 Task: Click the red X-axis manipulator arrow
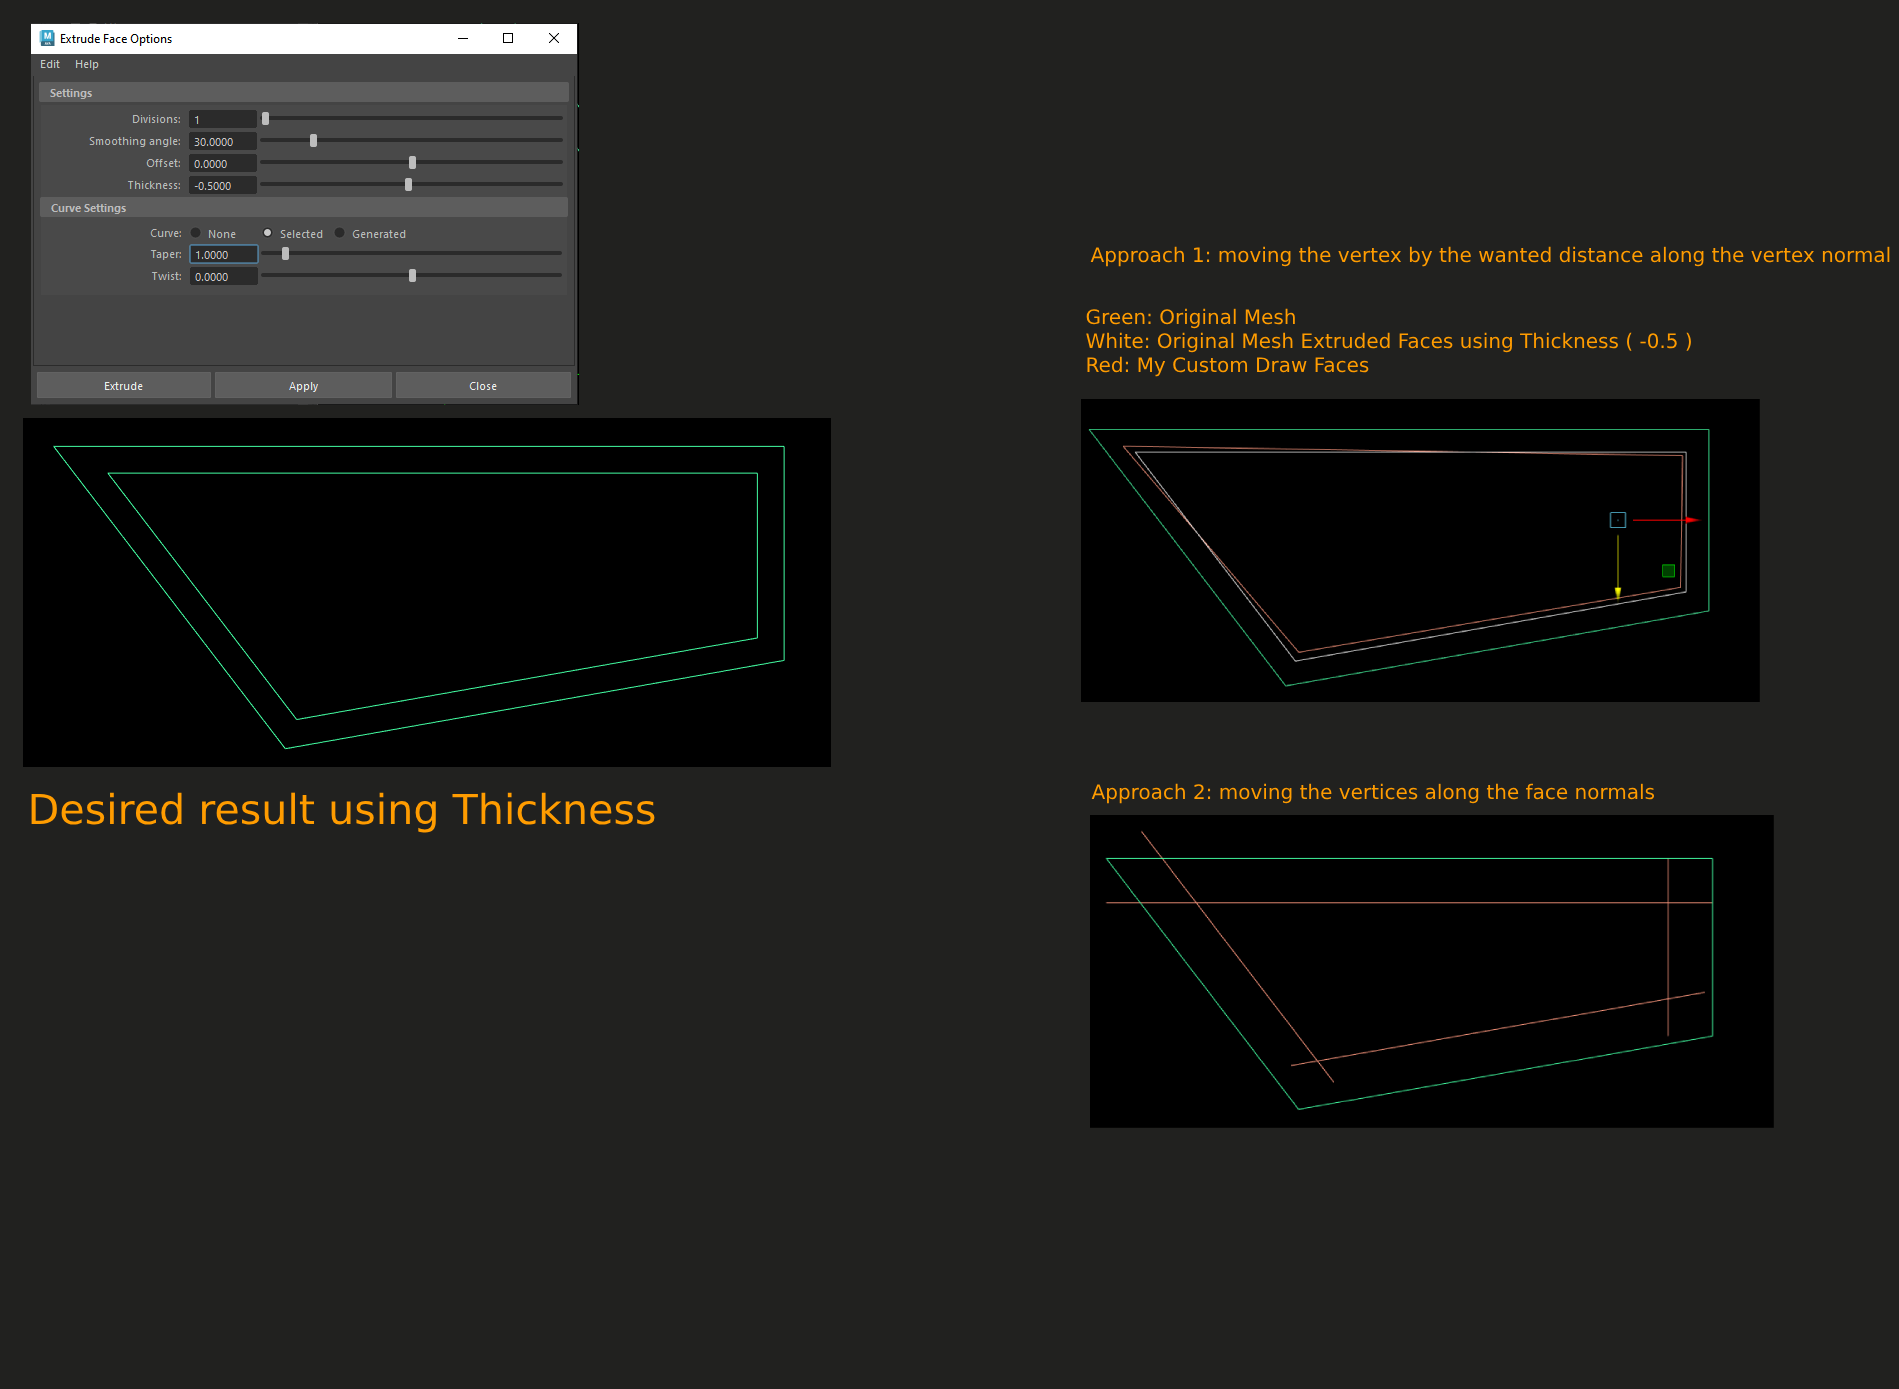pos(1690,520)
